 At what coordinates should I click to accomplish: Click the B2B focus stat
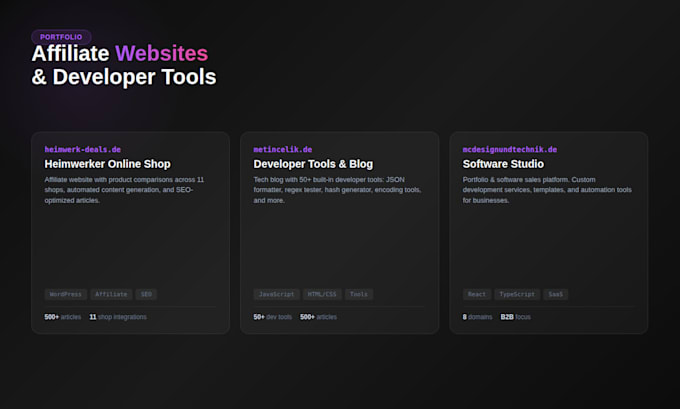[515, 317]
